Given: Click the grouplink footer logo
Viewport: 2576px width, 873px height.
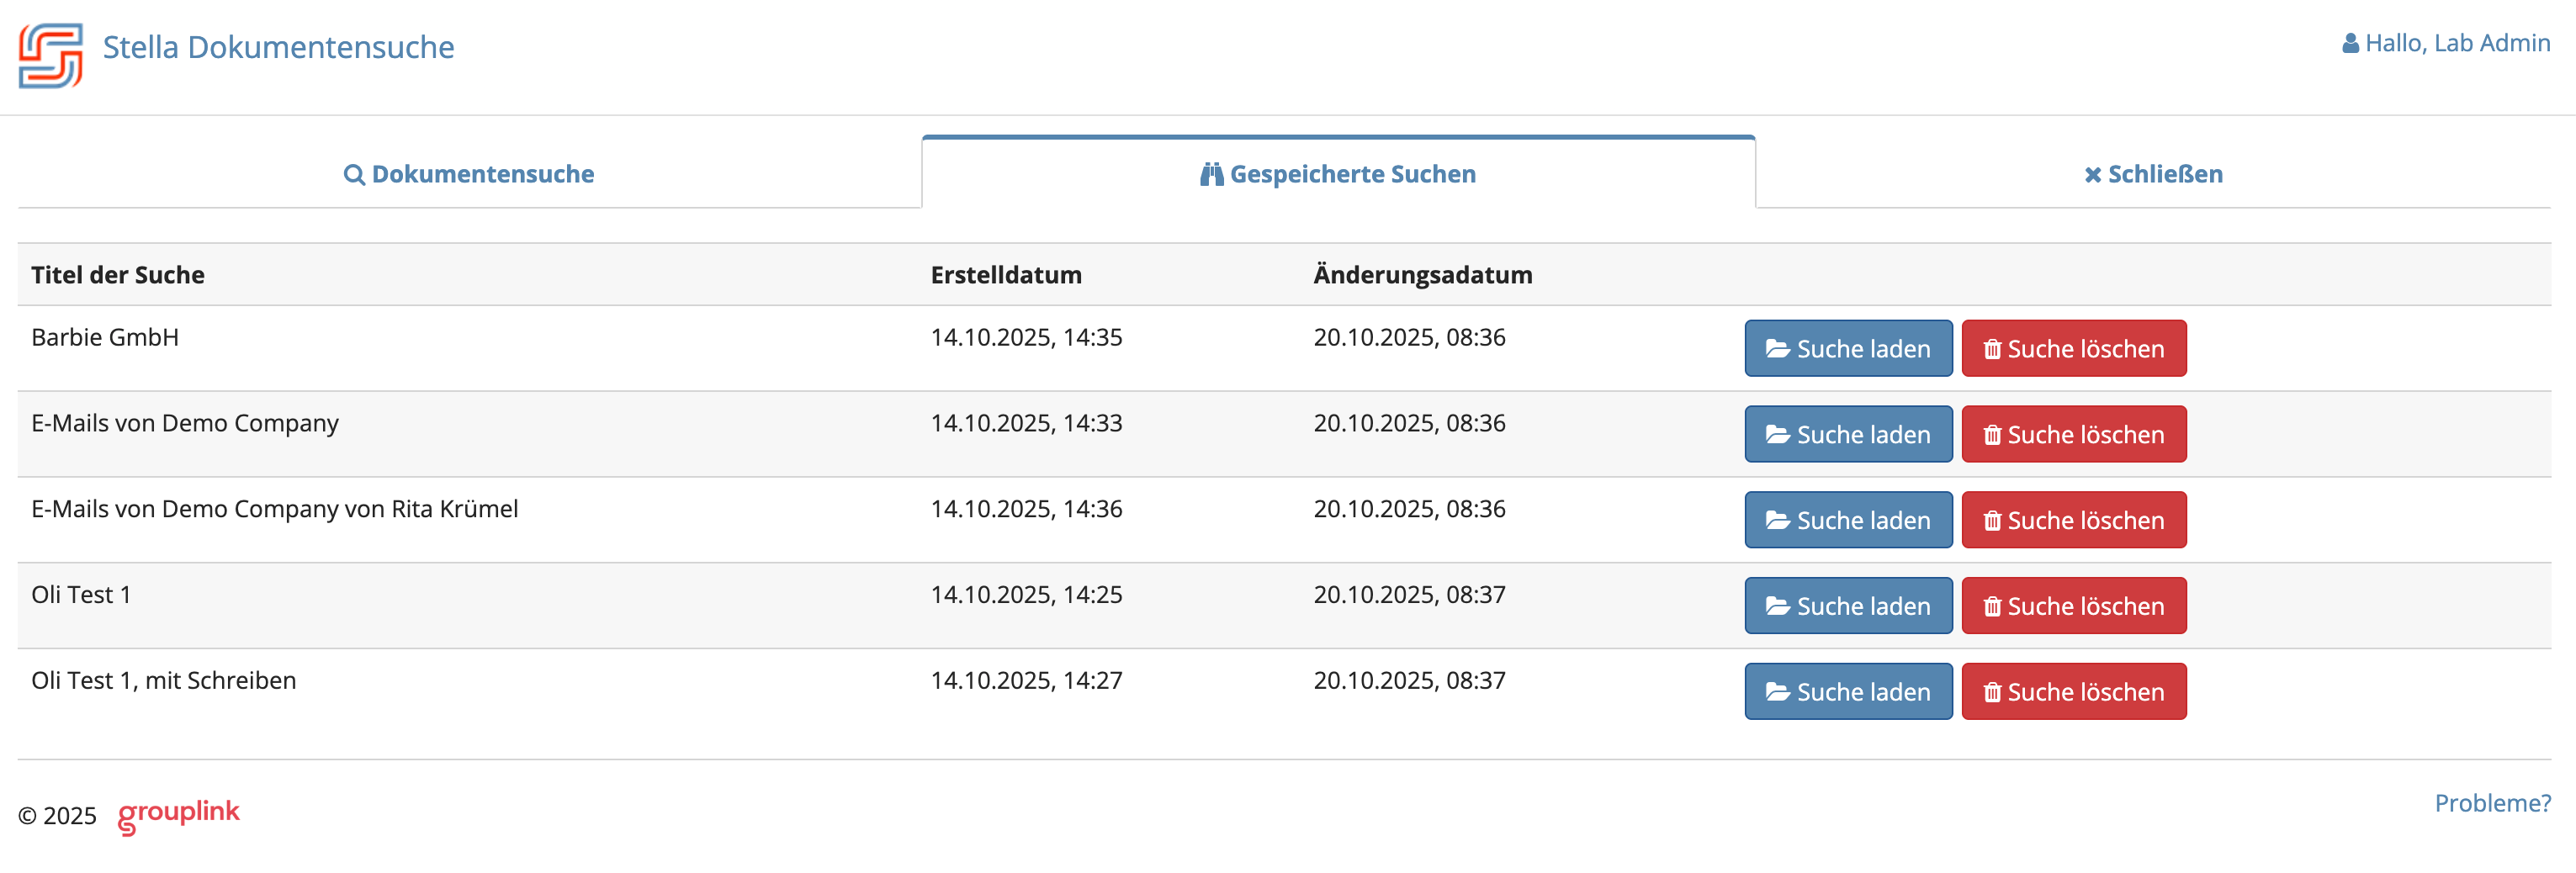Looking at the screenshot, I should 178,814.
